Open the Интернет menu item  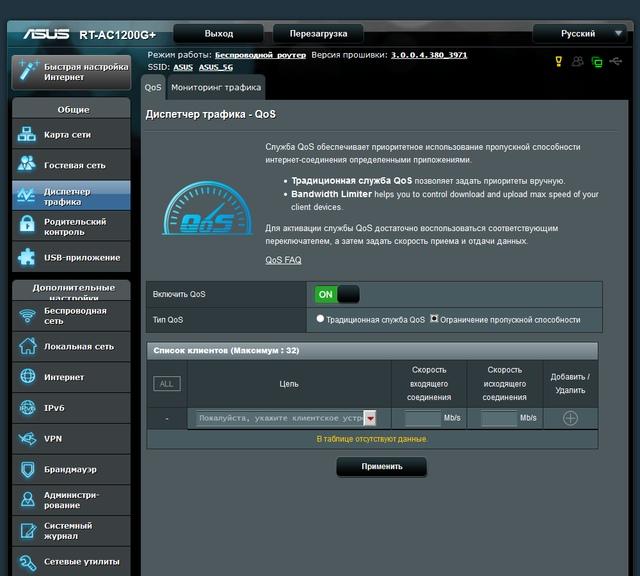(71, 377)
